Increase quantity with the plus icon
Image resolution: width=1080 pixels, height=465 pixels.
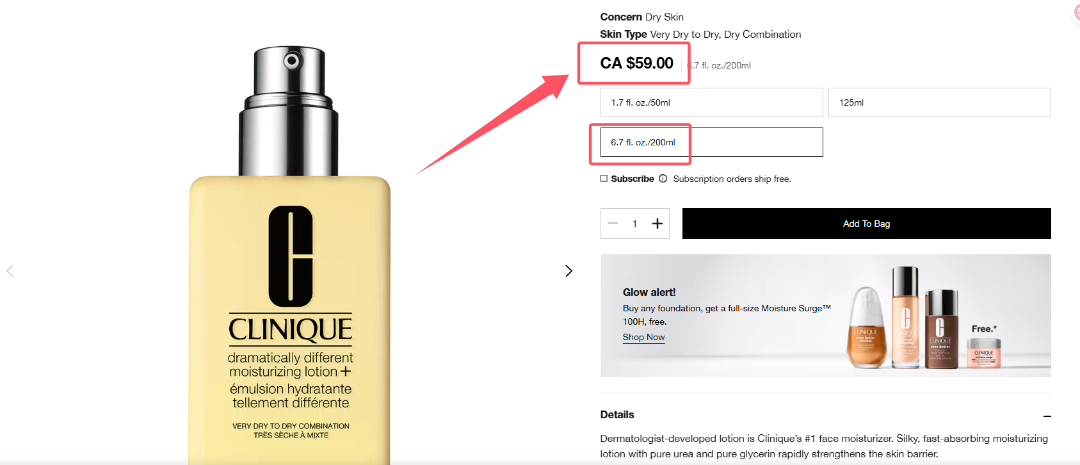click(657, 223)
